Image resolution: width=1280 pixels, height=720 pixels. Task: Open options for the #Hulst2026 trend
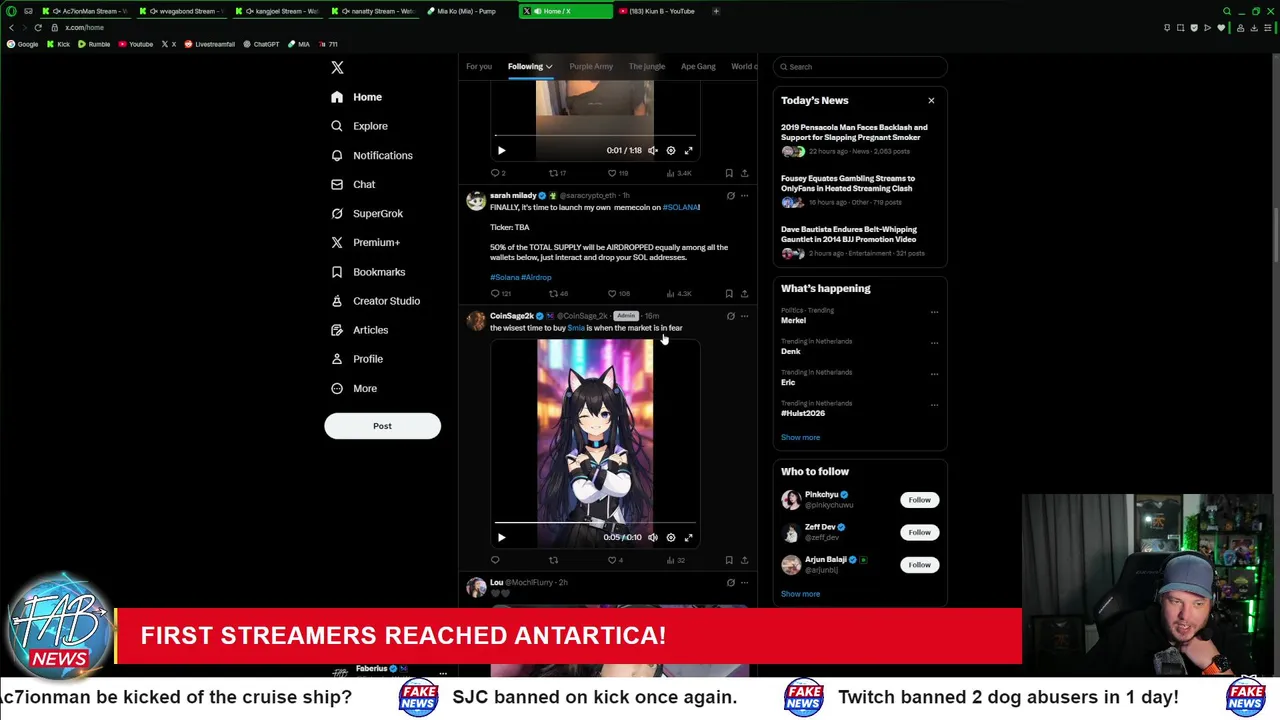pos(934,404)
